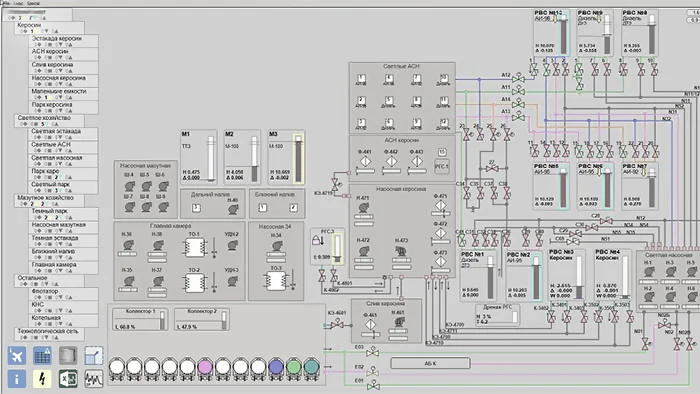Open tank panel РВС №3 Керосин
Viewport: 700px width, 394px height.
click(x=567, y=274)
